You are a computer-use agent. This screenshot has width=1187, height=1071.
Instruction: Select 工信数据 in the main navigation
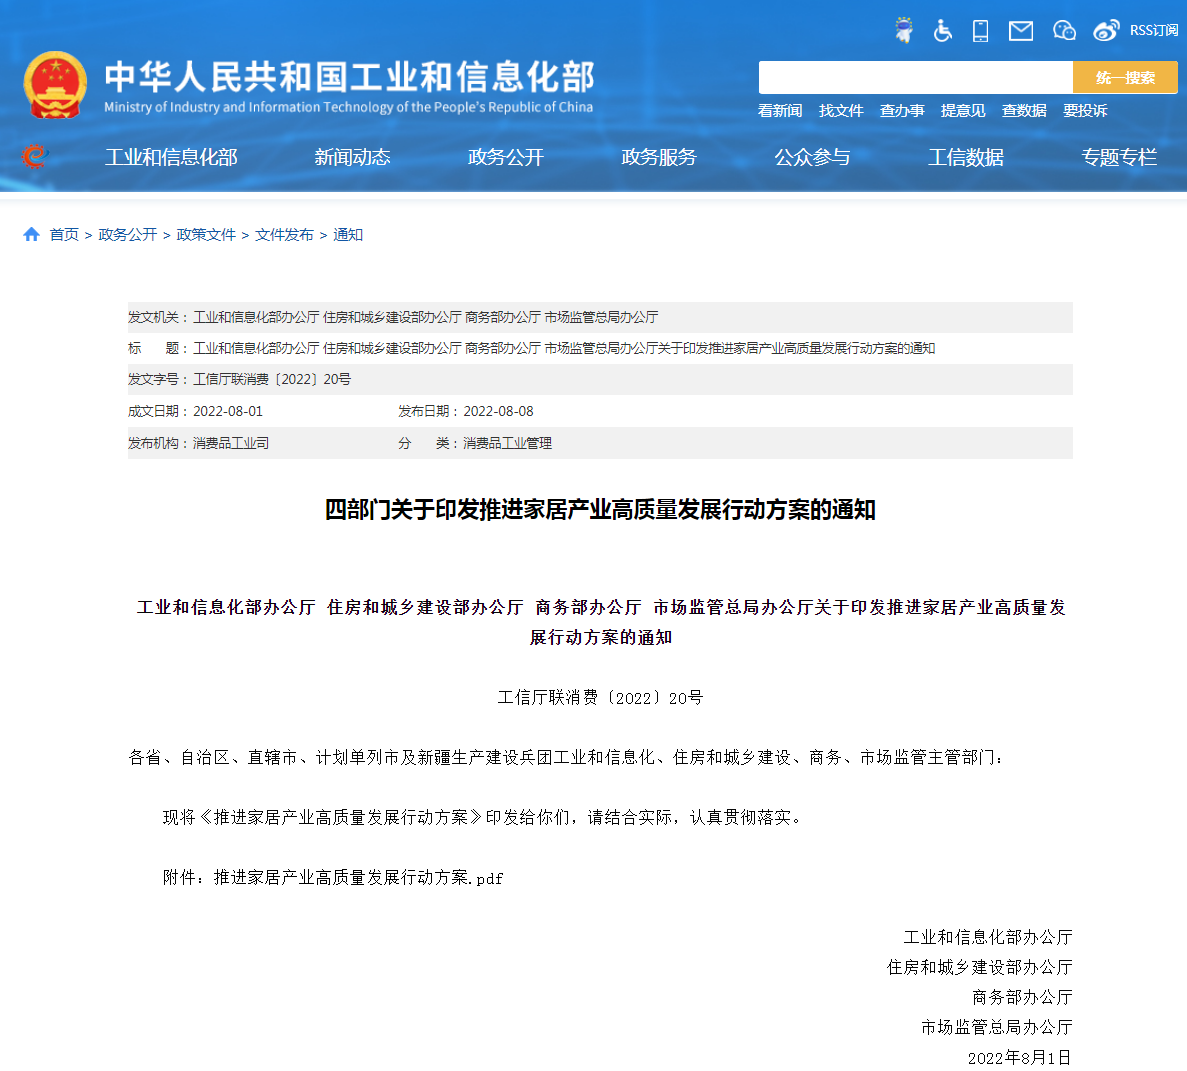pyautogui.click(x=965, y=157)
